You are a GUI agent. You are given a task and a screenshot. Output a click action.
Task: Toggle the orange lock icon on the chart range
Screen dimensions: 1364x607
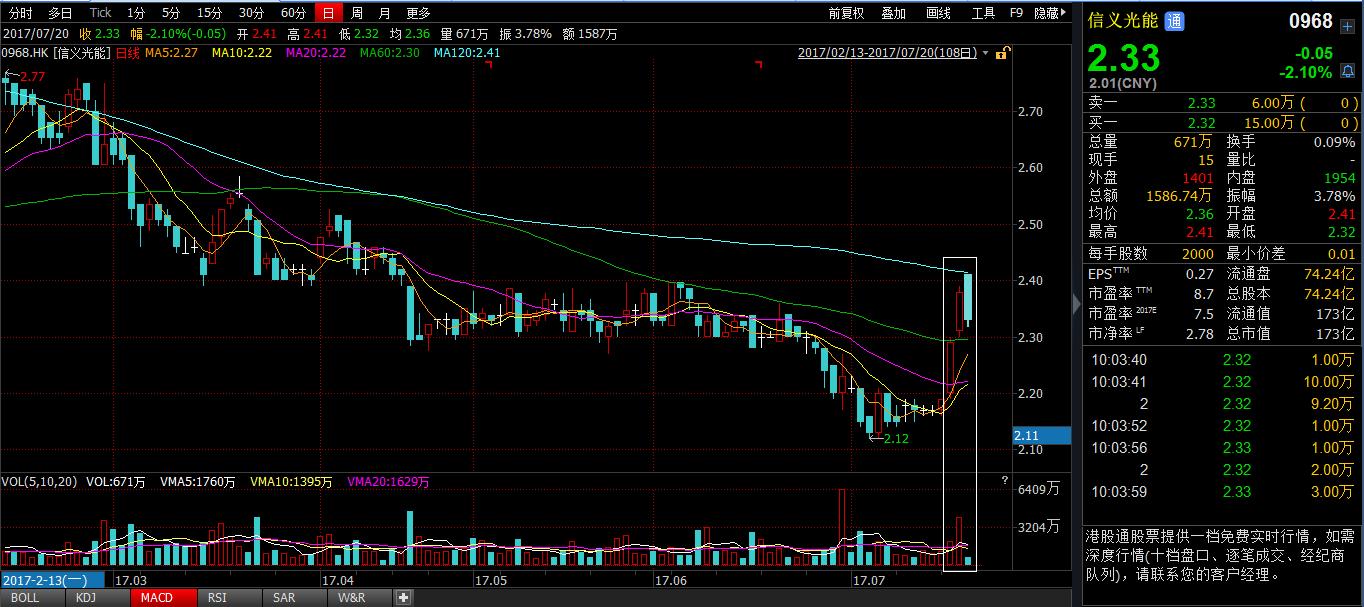pyautogui.click(x=1002, y=53)
